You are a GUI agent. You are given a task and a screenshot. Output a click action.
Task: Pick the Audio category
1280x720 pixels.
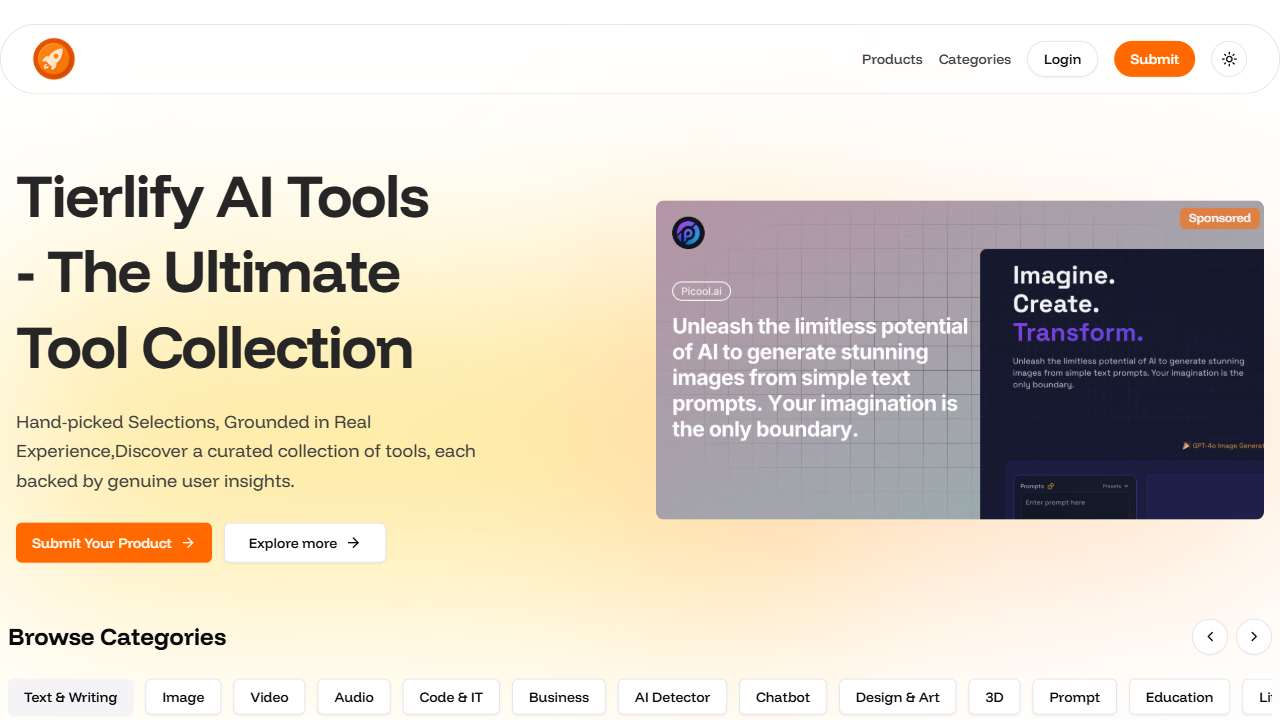point(354,697)
